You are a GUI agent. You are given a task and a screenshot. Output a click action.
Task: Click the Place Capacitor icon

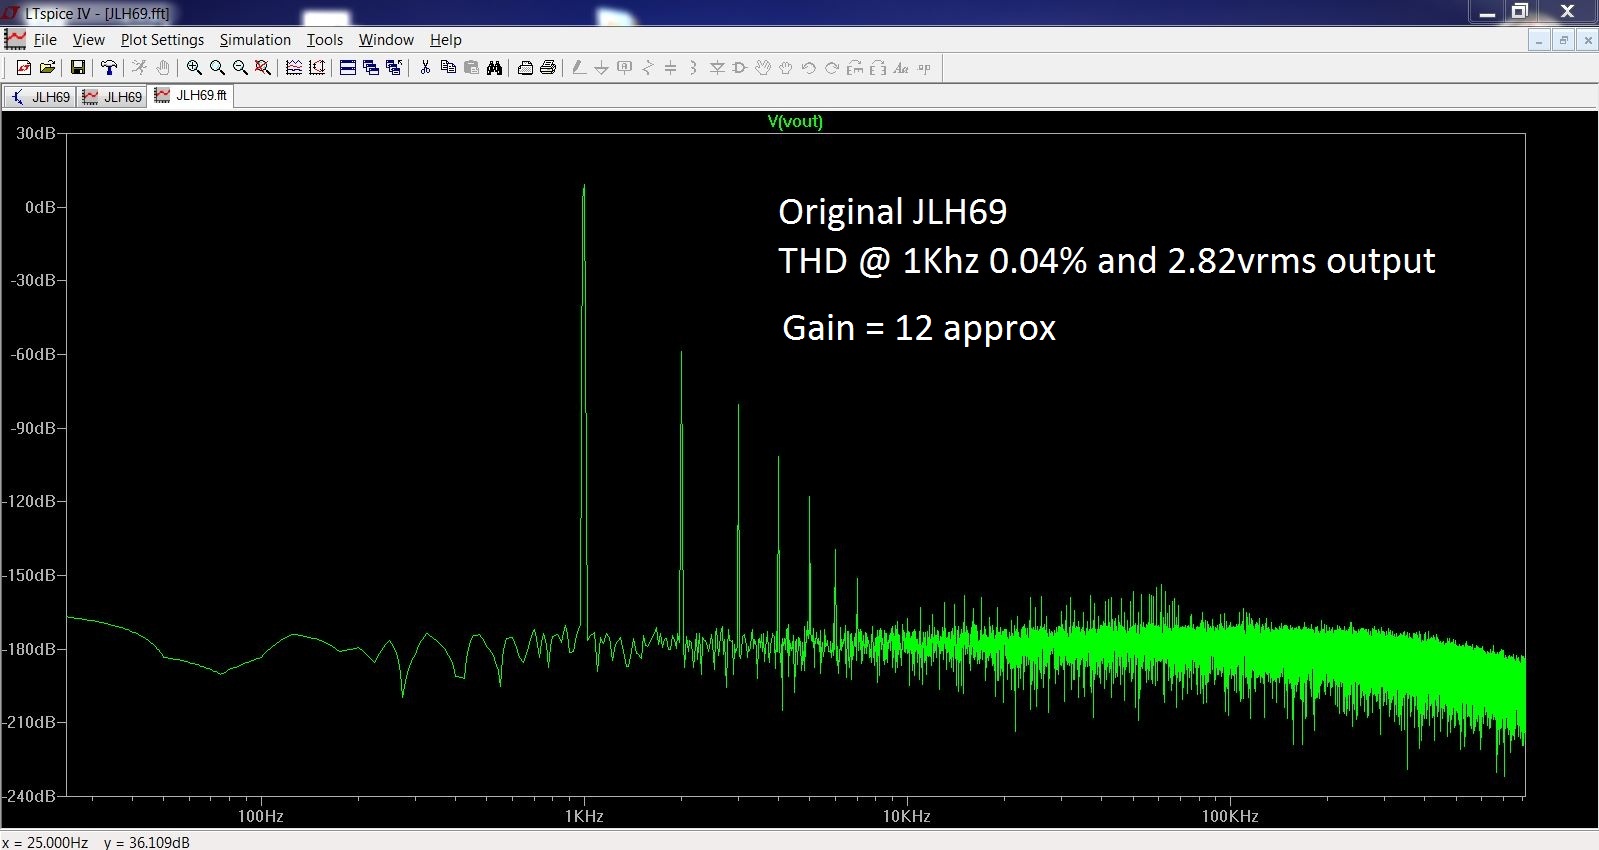pyautogui.click(x=670, y=68)
